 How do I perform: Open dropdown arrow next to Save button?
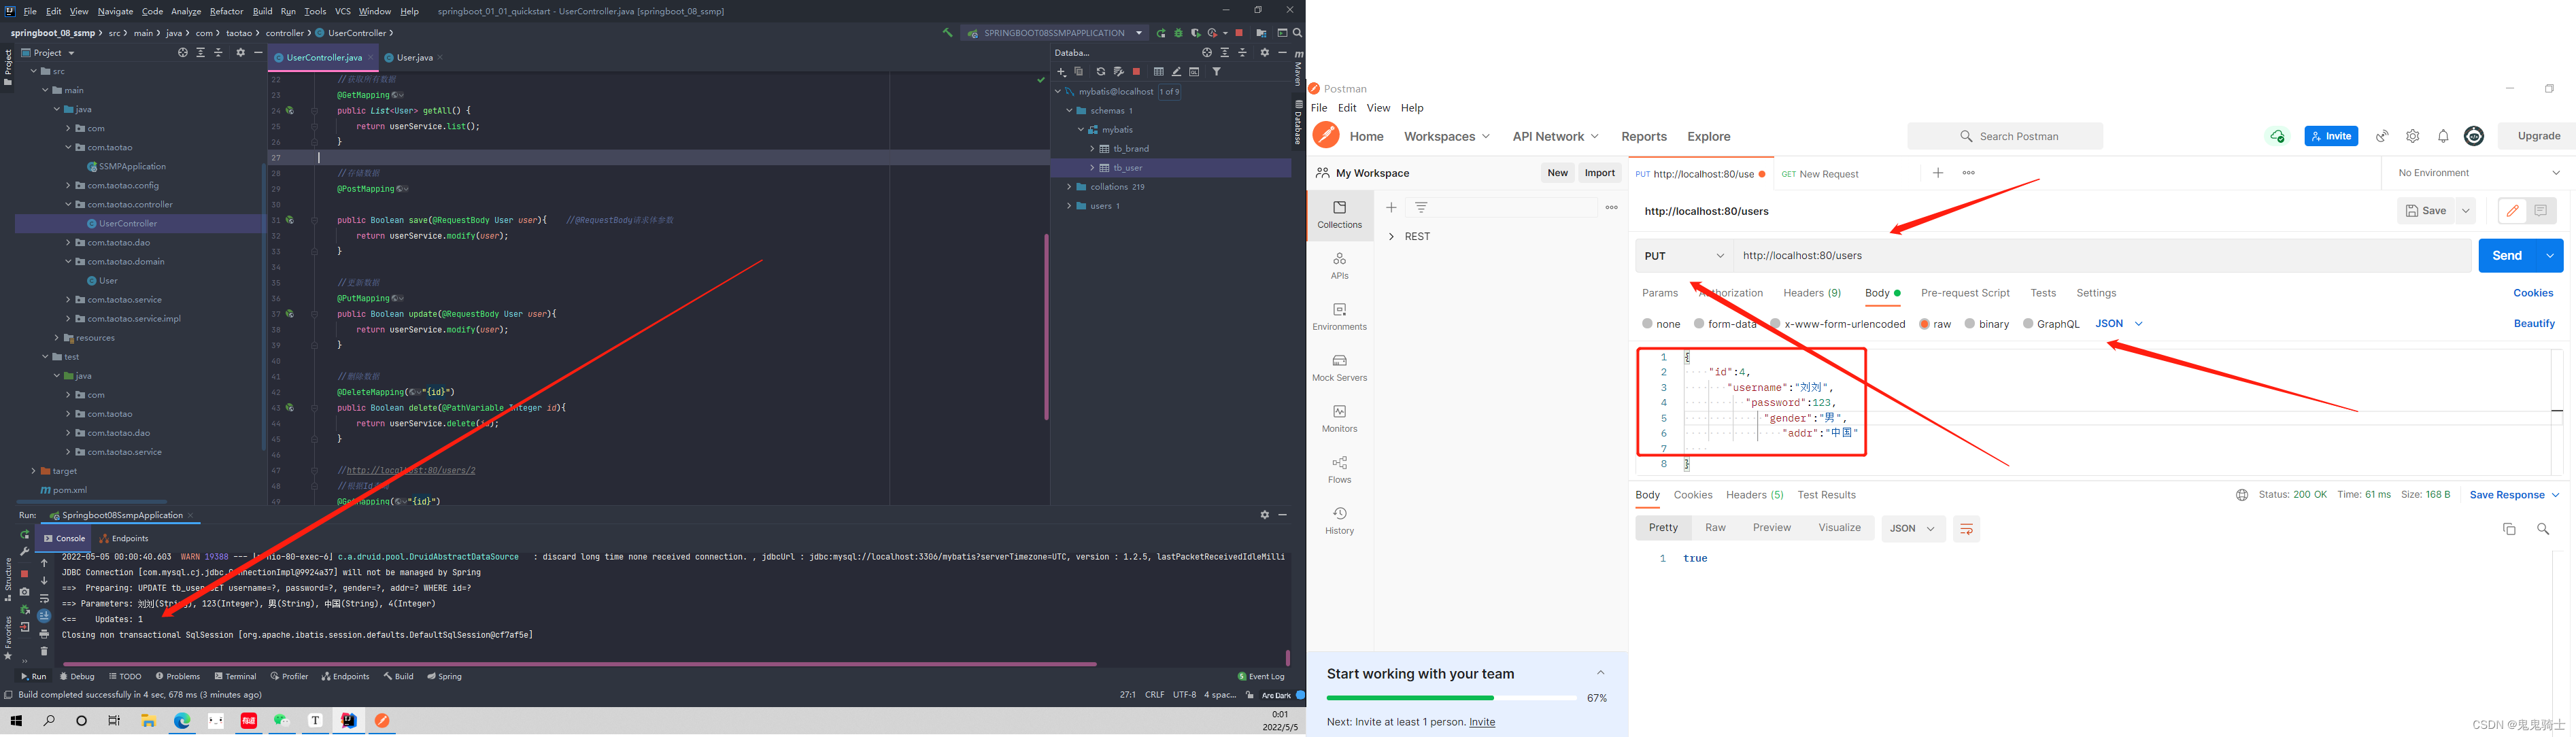click(x=2466, y=211)
